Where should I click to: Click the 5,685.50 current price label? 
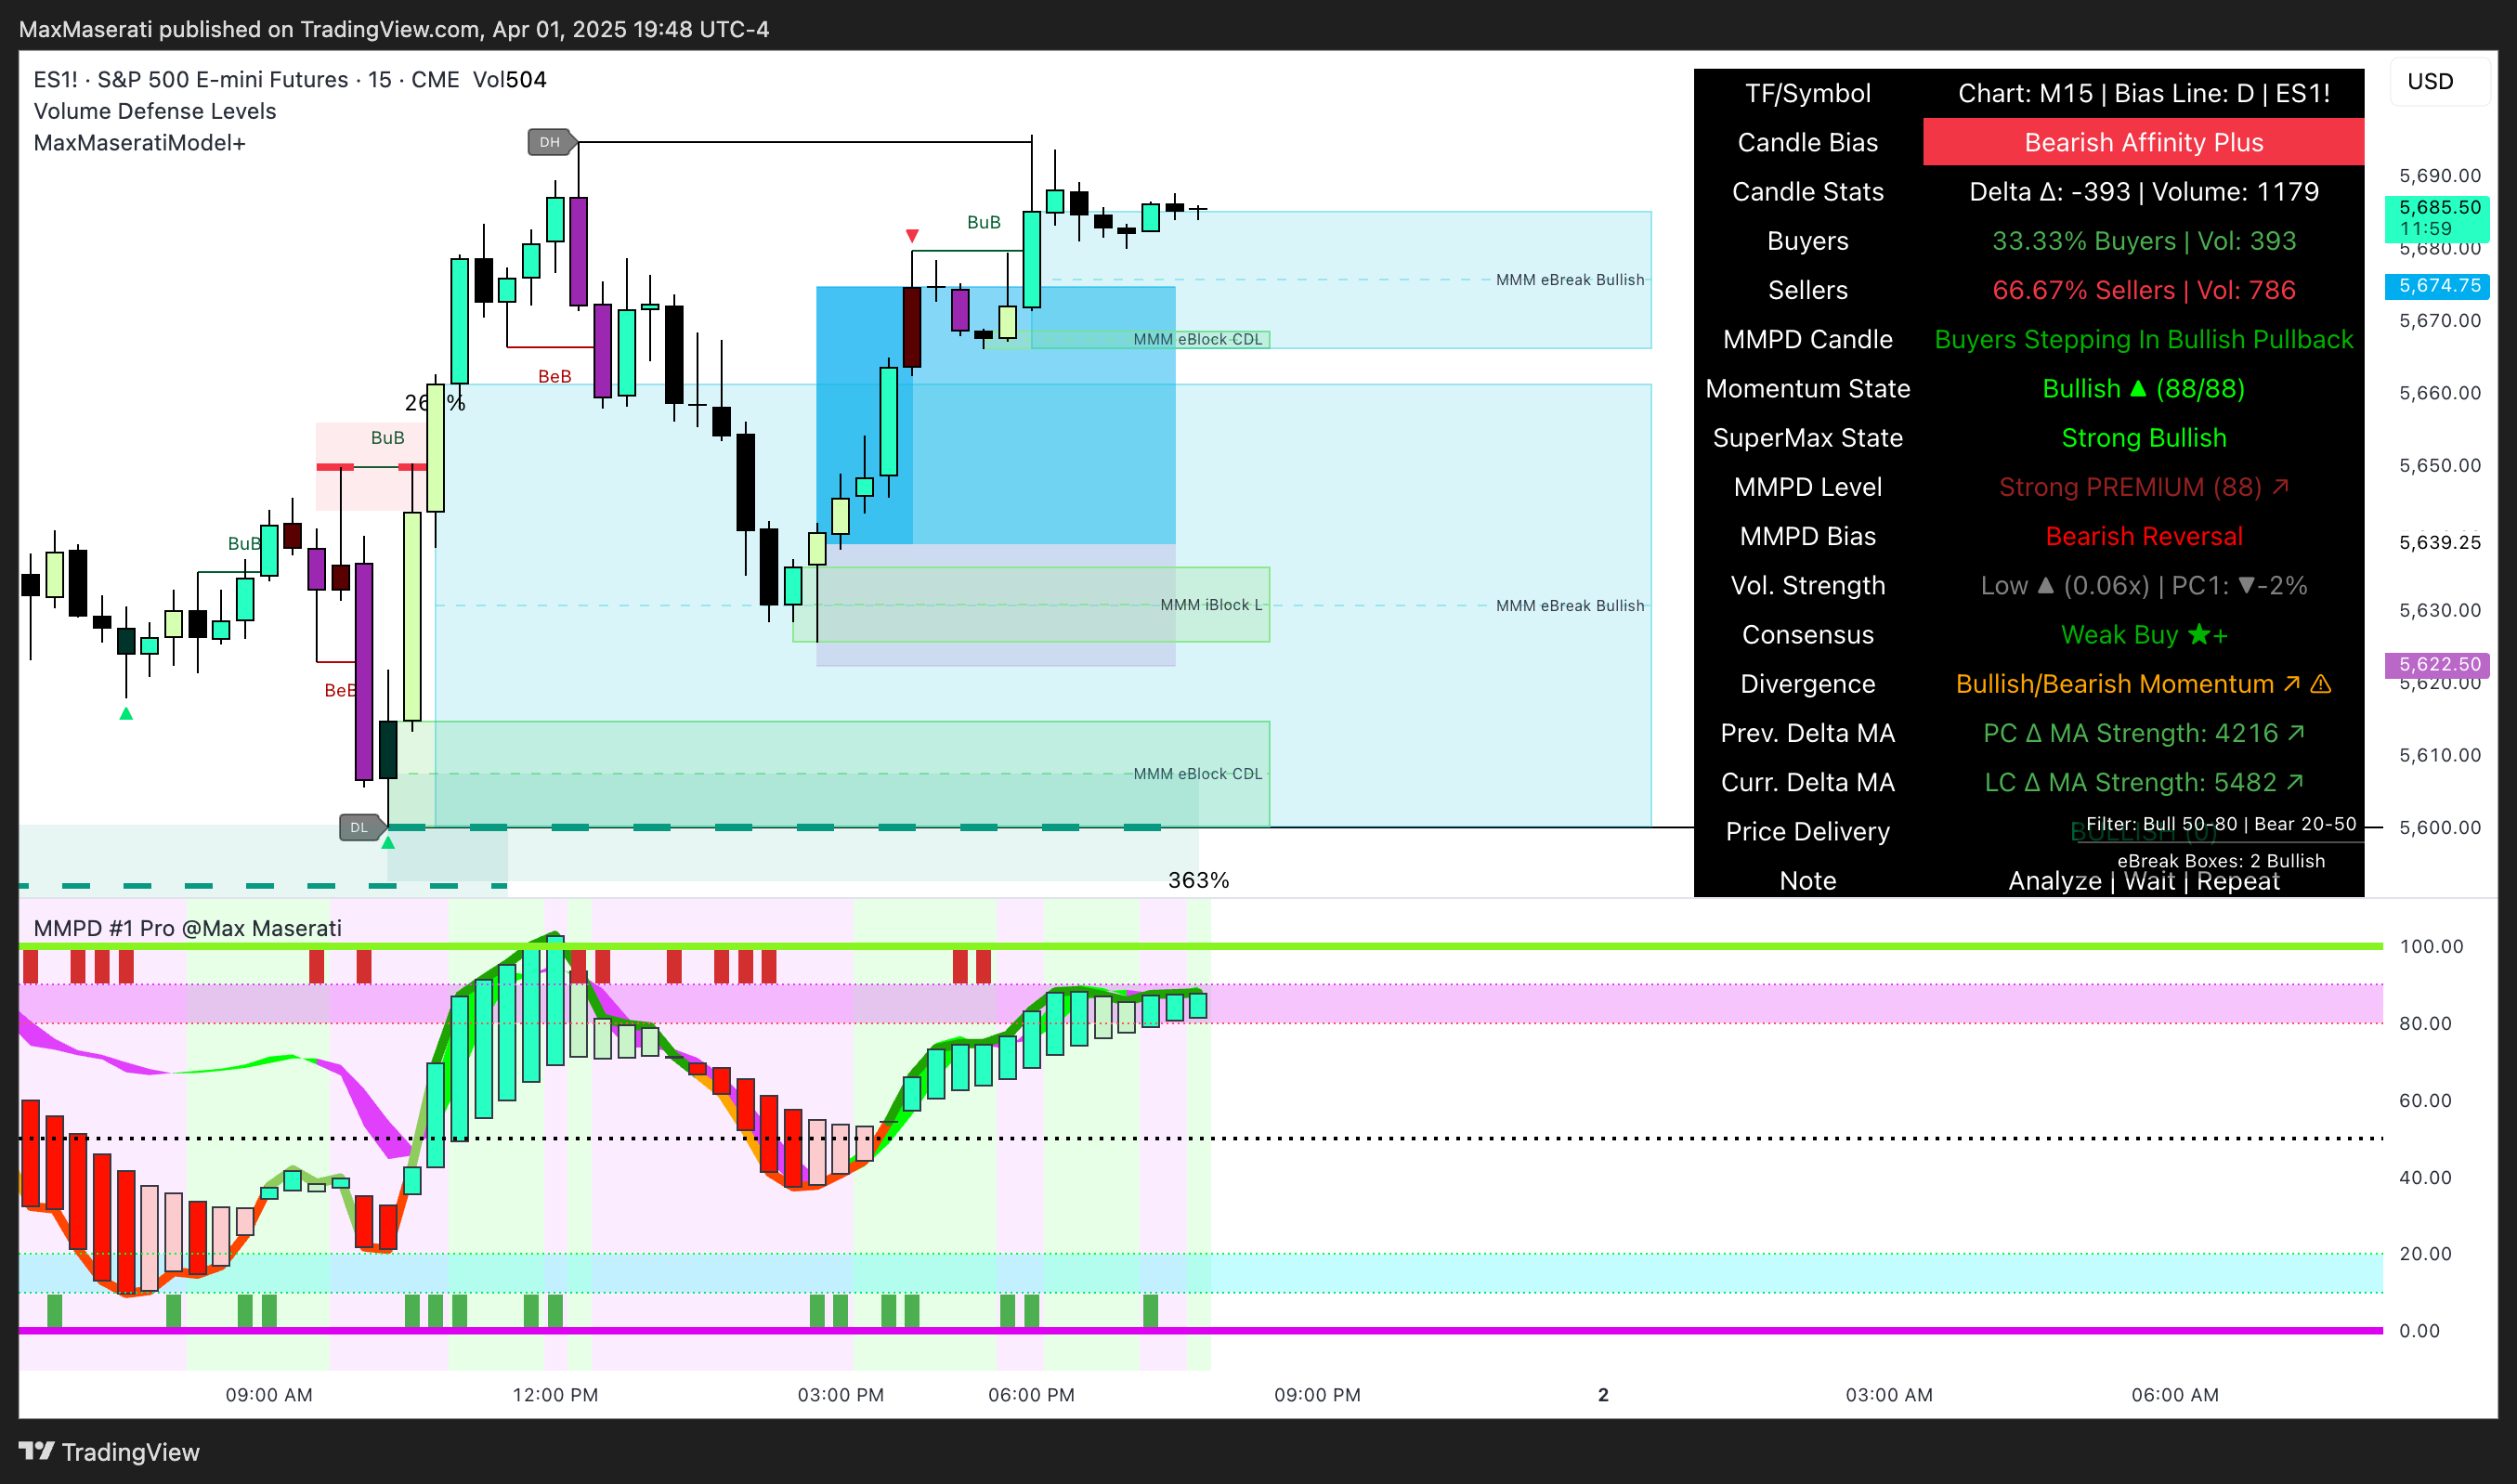2438,217
